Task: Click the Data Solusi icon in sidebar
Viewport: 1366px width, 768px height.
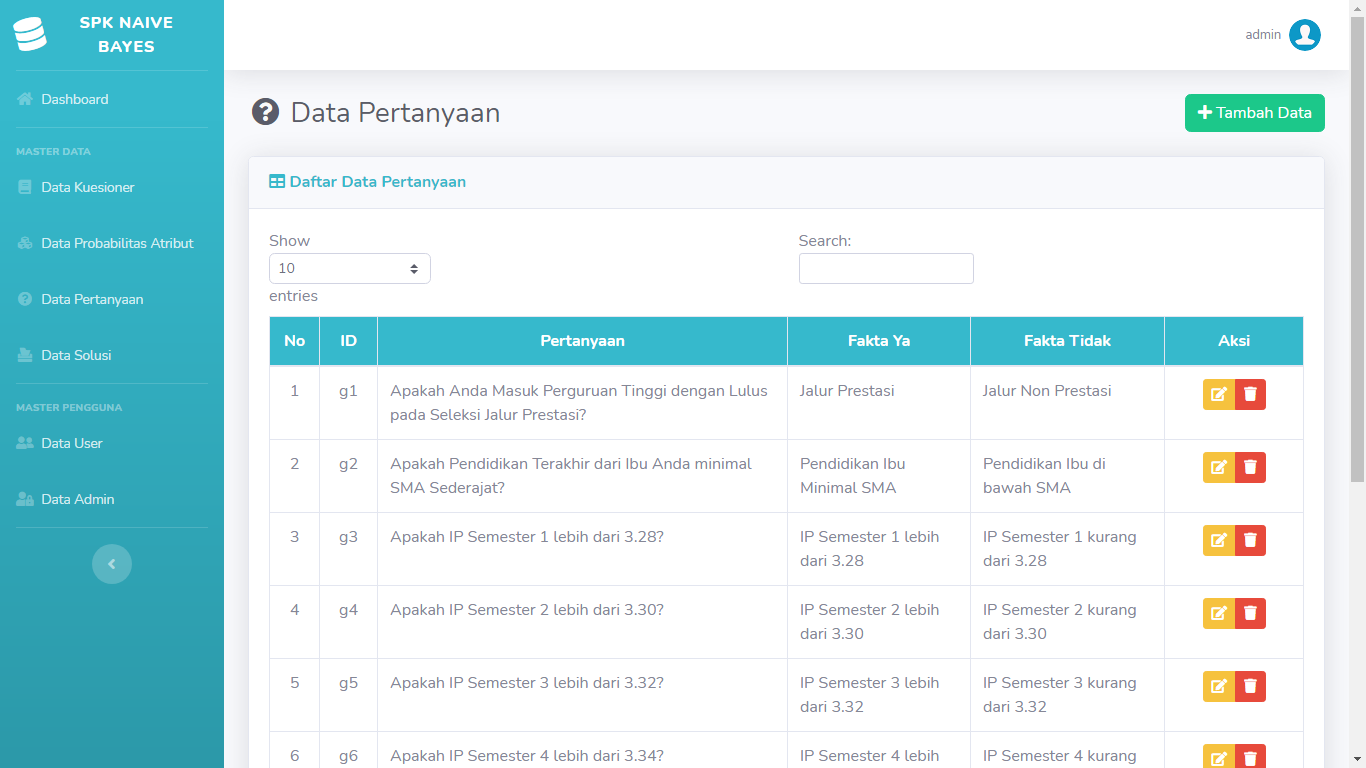Action: click(25, 355)
